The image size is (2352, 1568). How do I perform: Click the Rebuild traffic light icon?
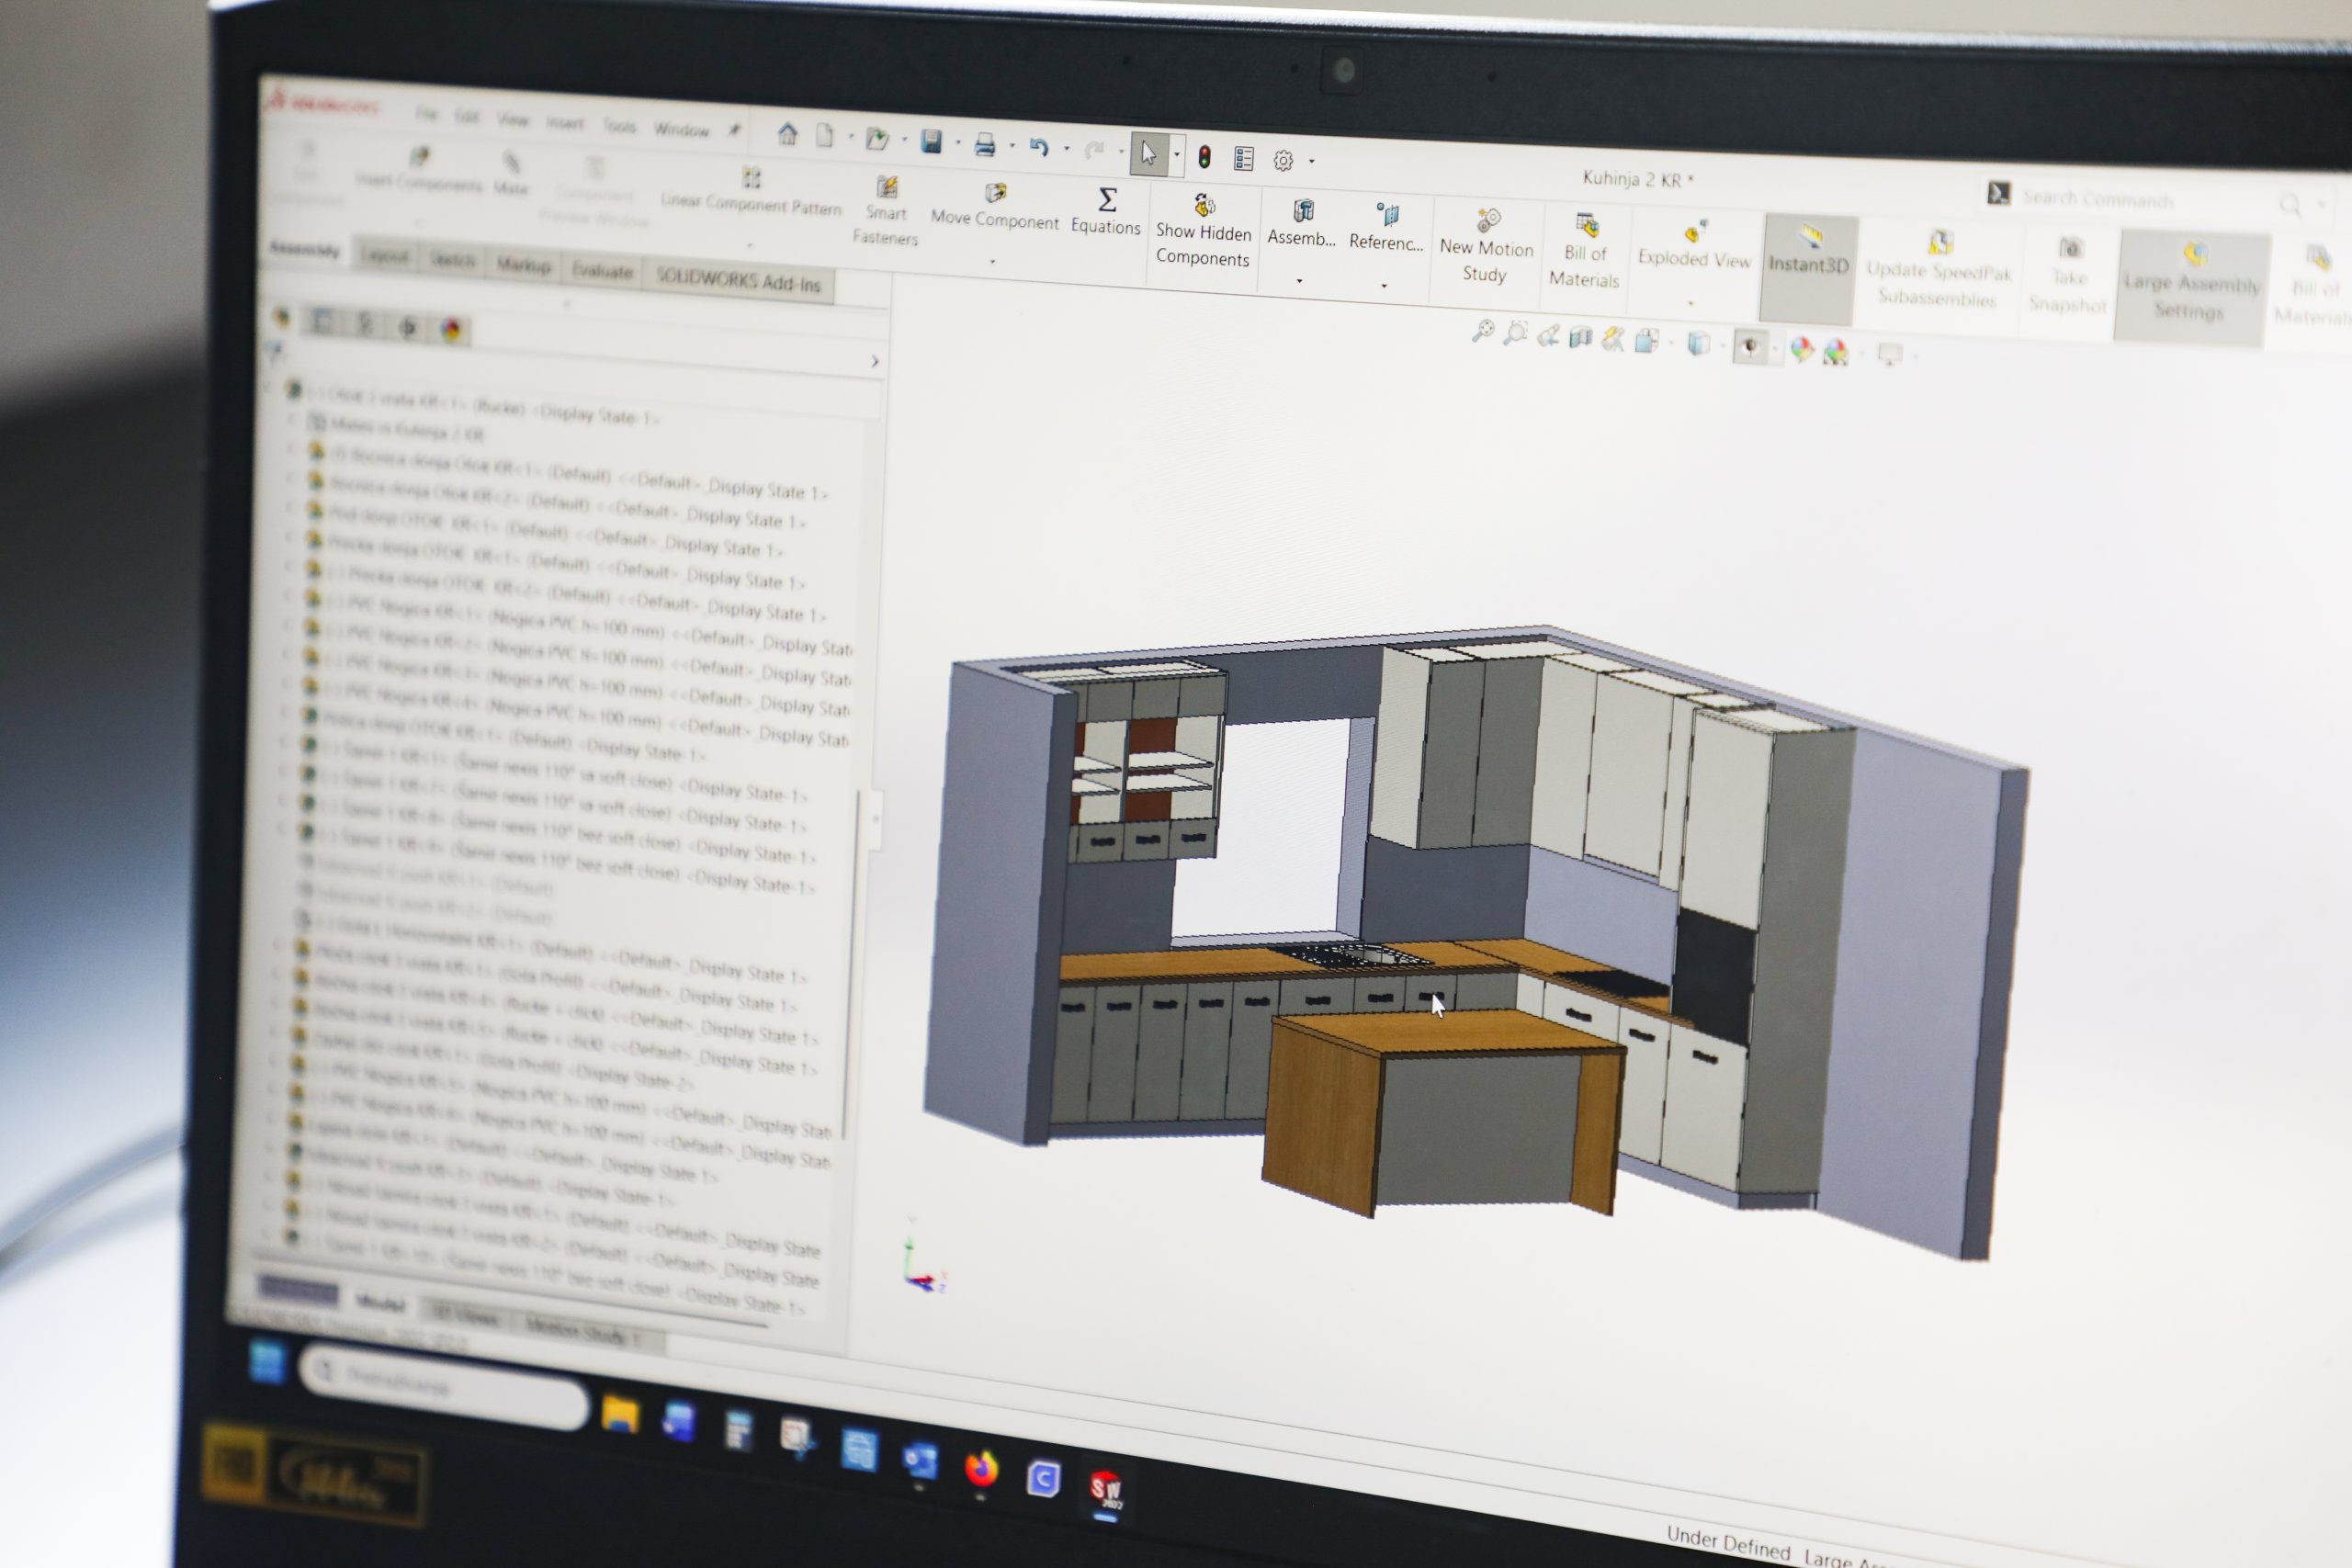click(1205, 157)
